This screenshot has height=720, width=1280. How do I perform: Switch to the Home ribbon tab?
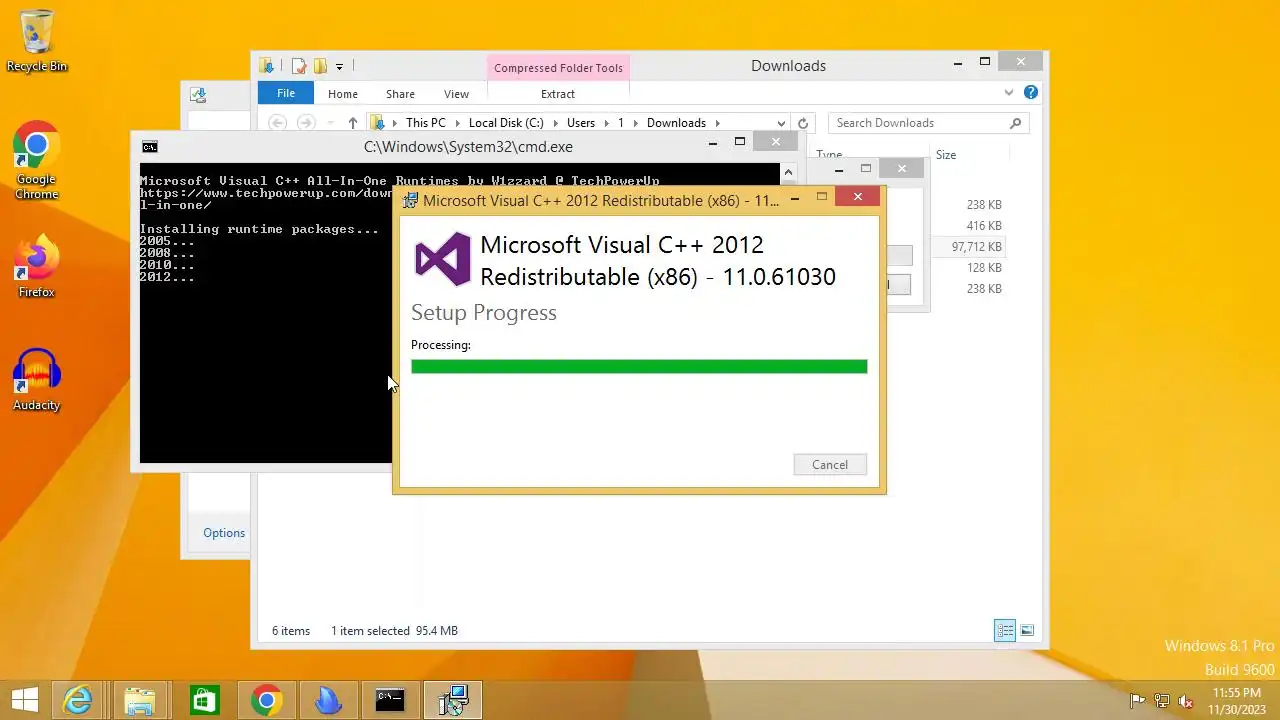point(343,94)
